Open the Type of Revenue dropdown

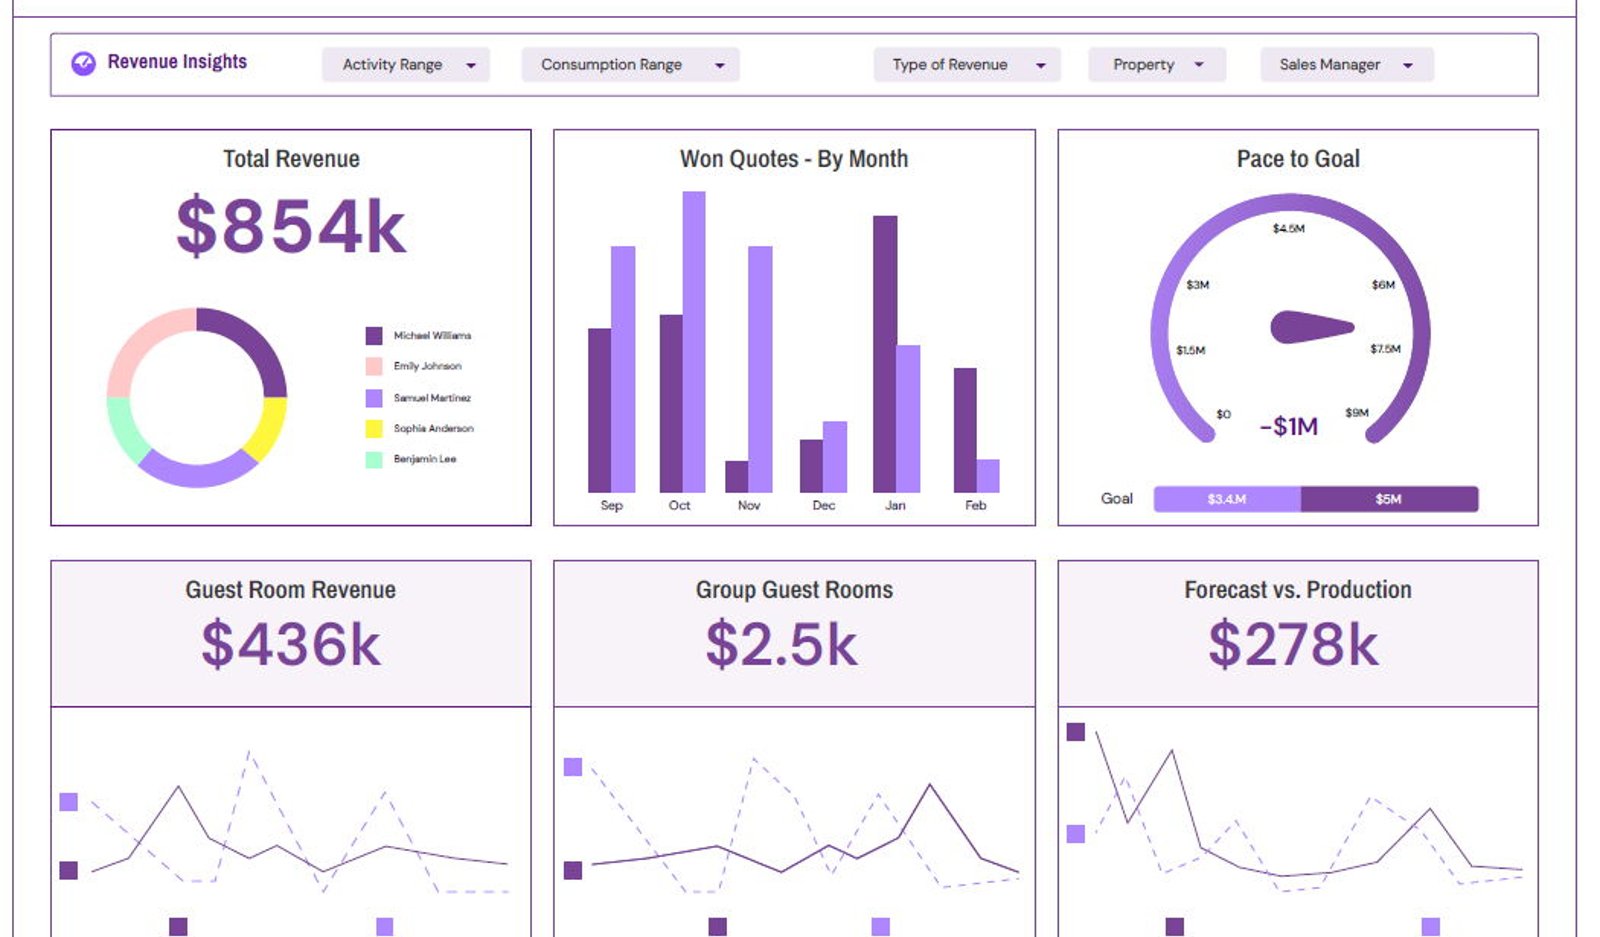pyautogui.click(x=966, y=64)
